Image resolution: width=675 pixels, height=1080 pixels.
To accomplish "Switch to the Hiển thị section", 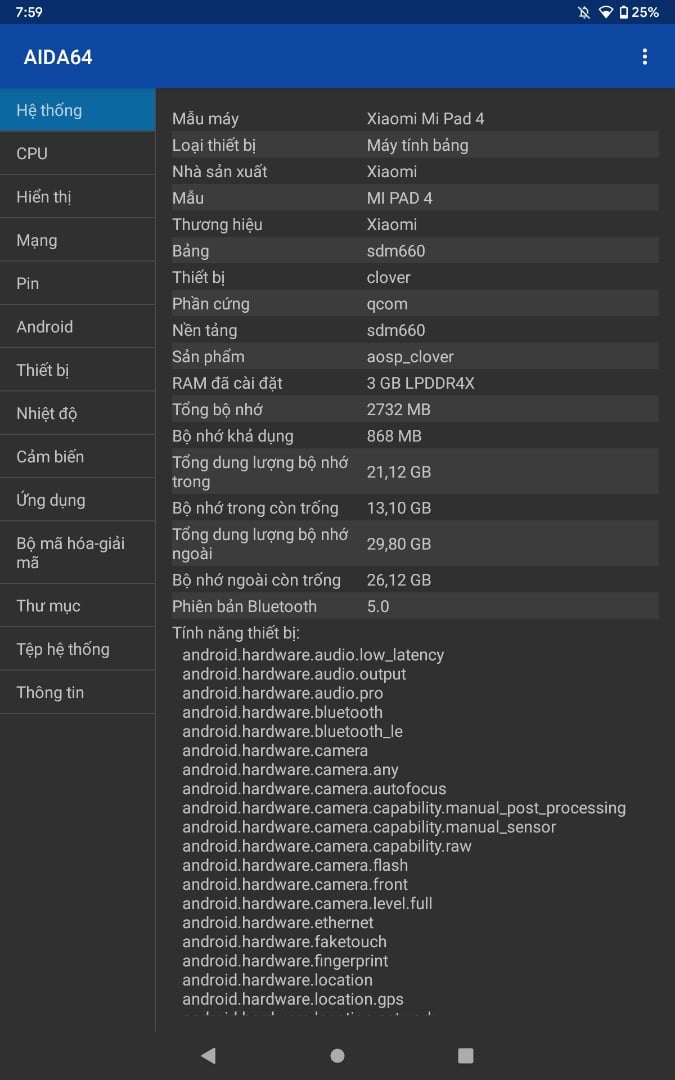I will 77,197.
